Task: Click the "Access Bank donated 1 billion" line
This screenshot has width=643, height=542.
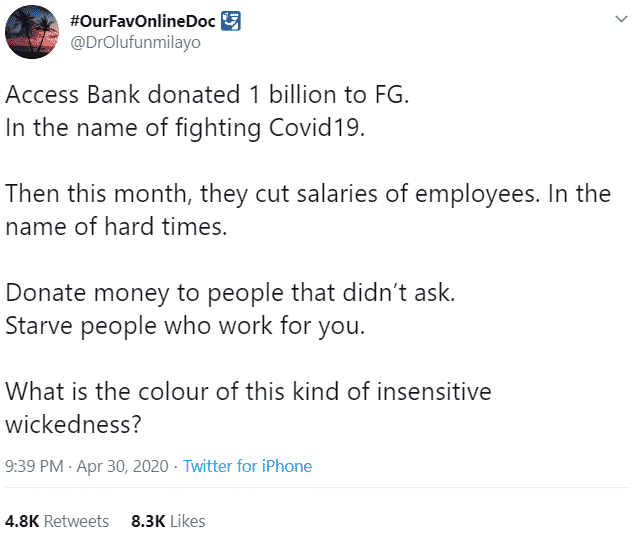Action: click(208, 96)
